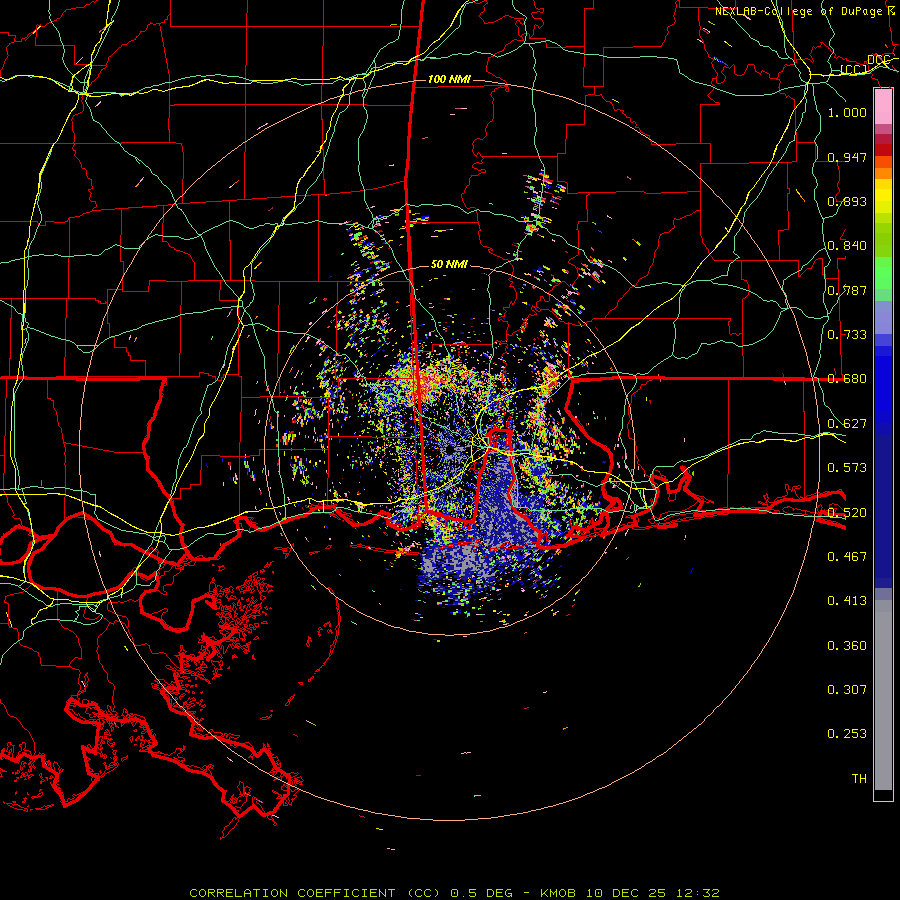900x900 pixels.
Task: Click the 0.253 color scale label
Action: [847, 734]
